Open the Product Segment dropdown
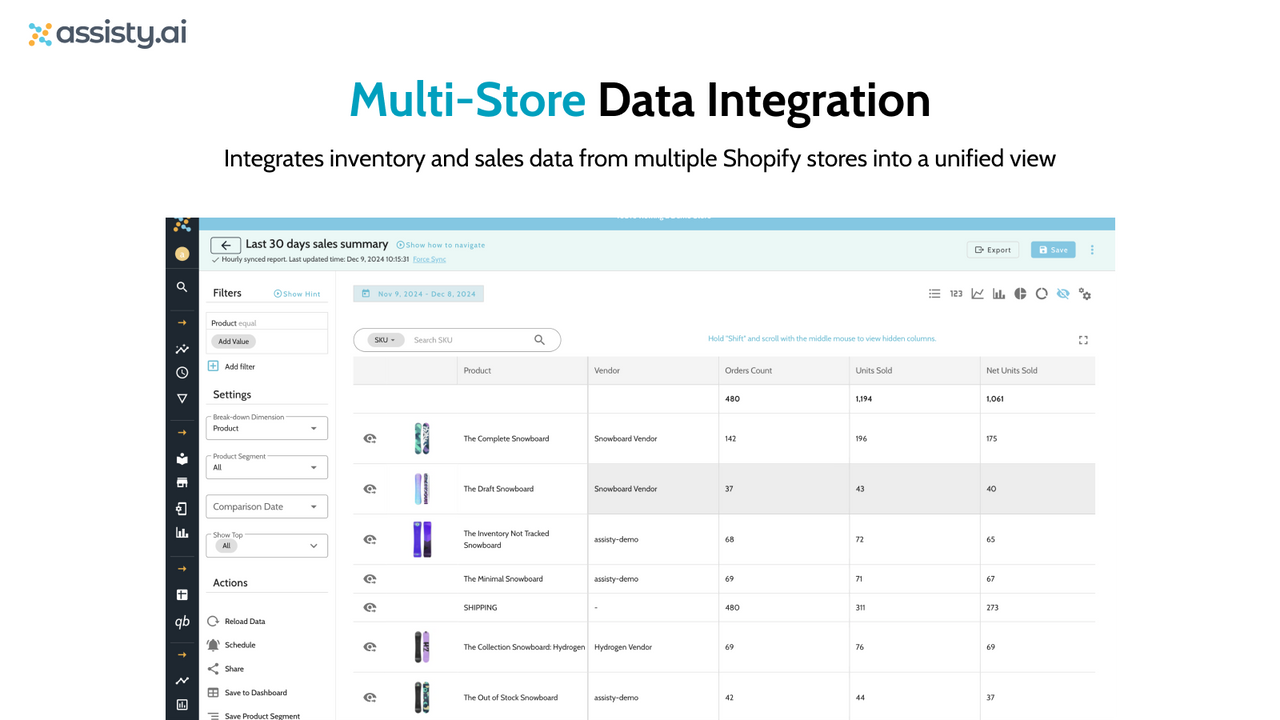Screen dimensions: 1280x720 [267, 467]
